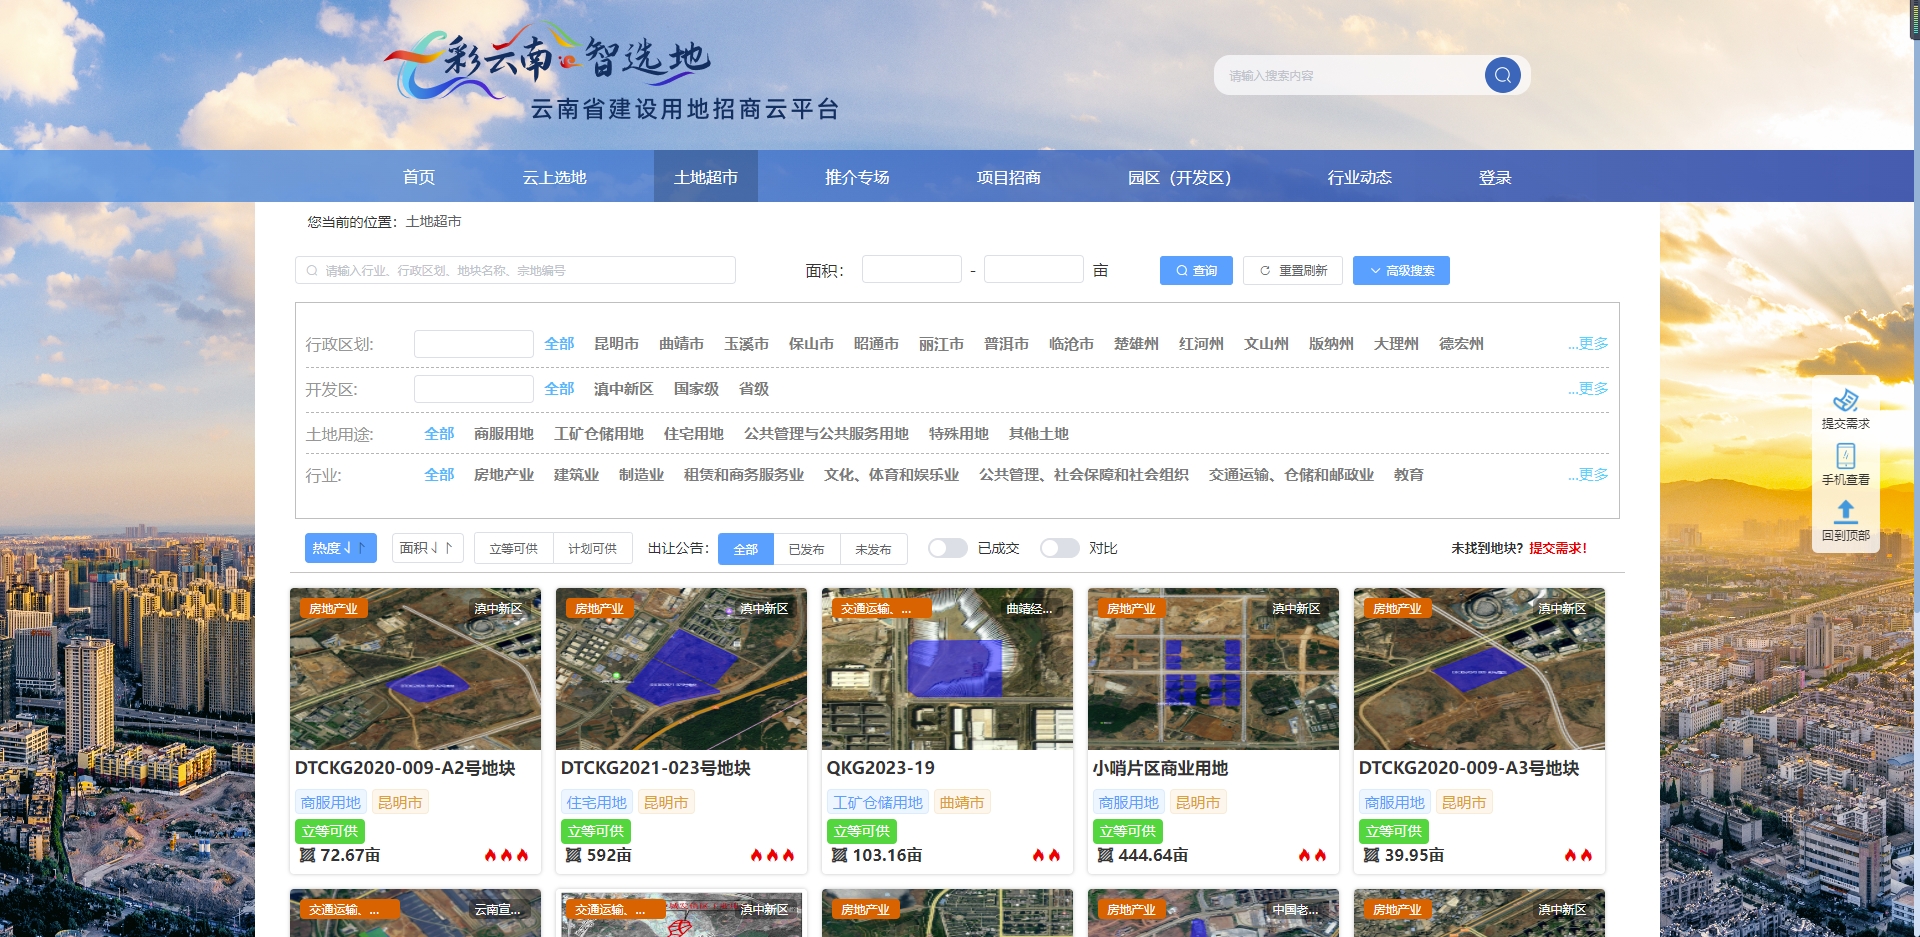Select 已发布 announcement filter
Viewport: 1920px width, 937px height.
tap(806, 549)
